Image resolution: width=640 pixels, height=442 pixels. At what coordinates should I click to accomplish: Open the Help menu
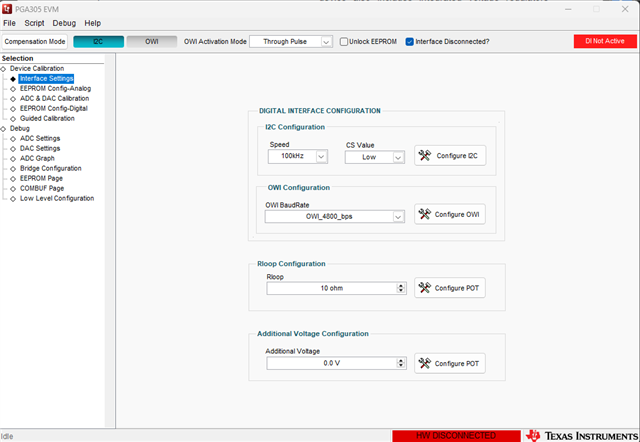[x=93, y=23]
